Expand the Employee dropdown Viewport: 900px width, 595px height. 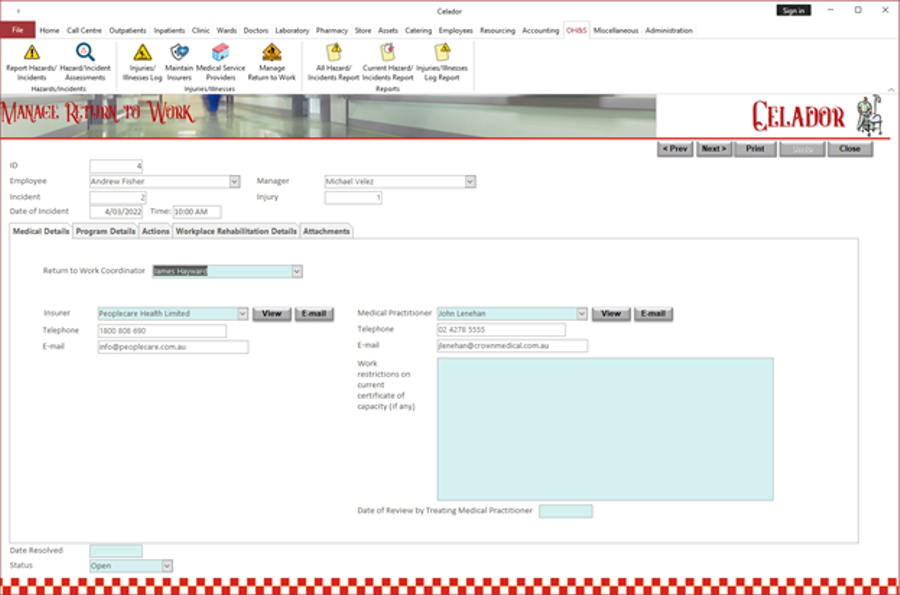click(x=235, y=182)
